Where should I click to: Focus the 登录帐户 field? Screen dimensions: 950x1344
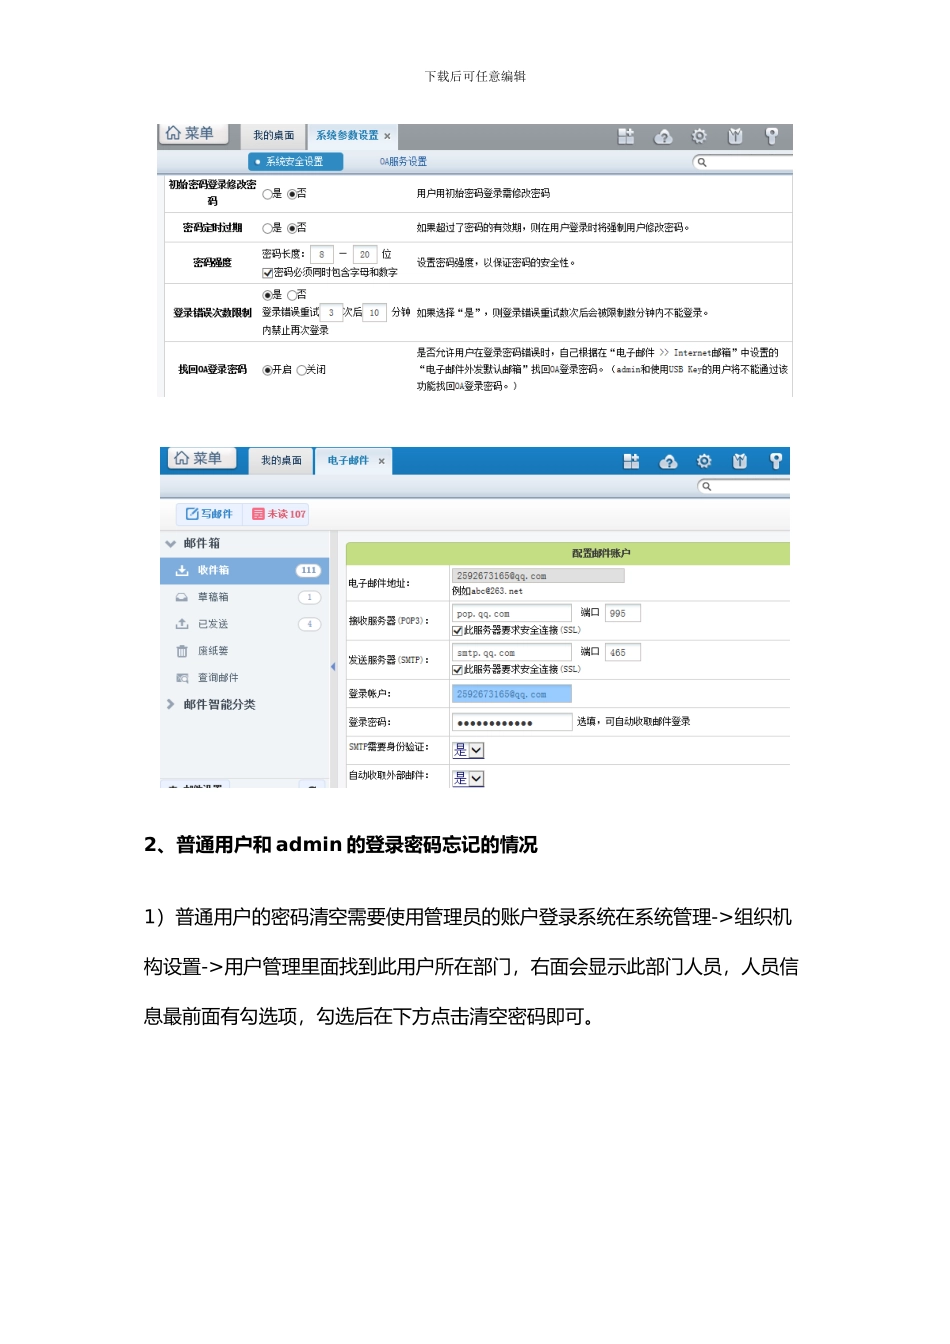click(512, 694)
